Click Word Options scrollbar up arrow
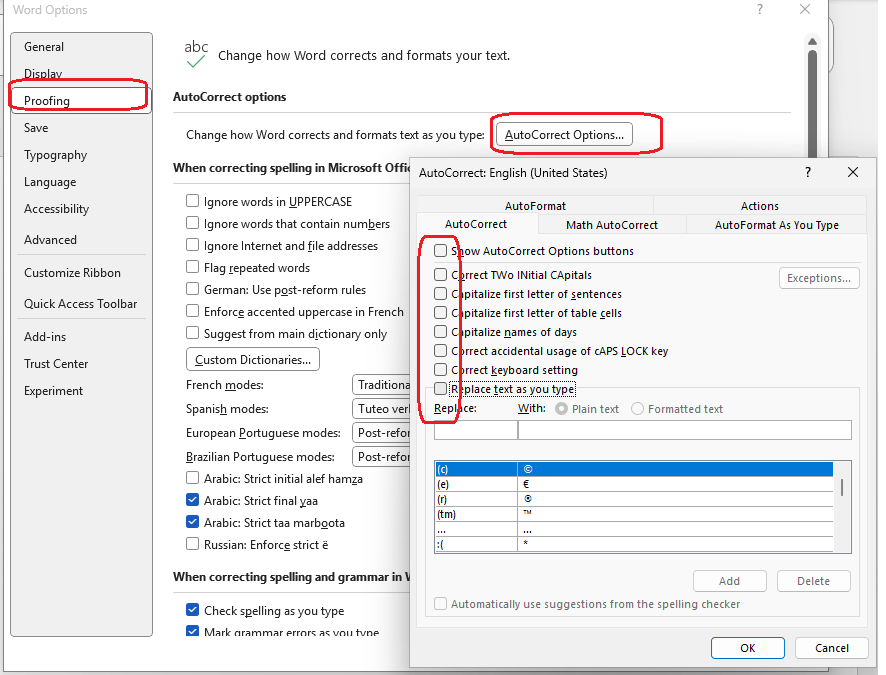 (x=813, y=42)
